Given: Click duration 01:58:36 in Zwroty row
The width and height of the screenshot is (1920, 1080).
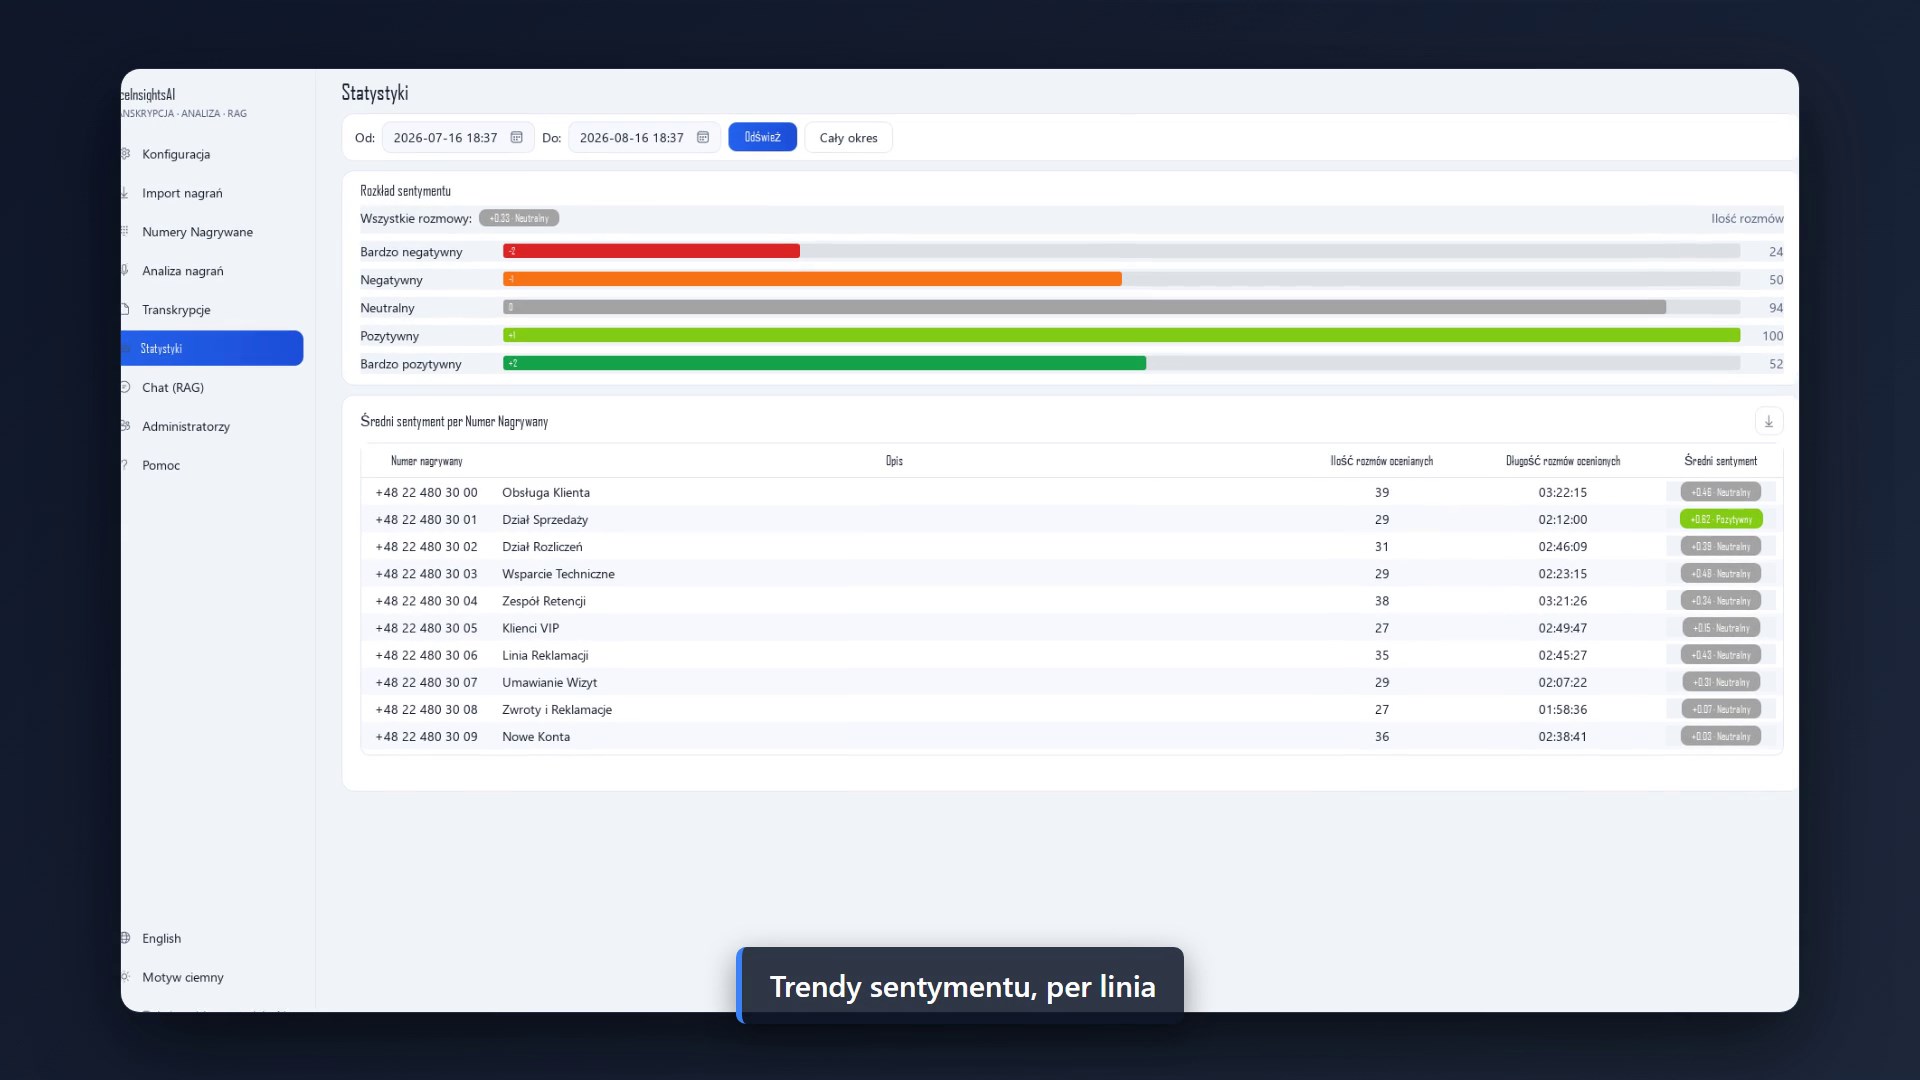Looking at the screenshot, I should pyautogui.click(x=1562, y=709).
